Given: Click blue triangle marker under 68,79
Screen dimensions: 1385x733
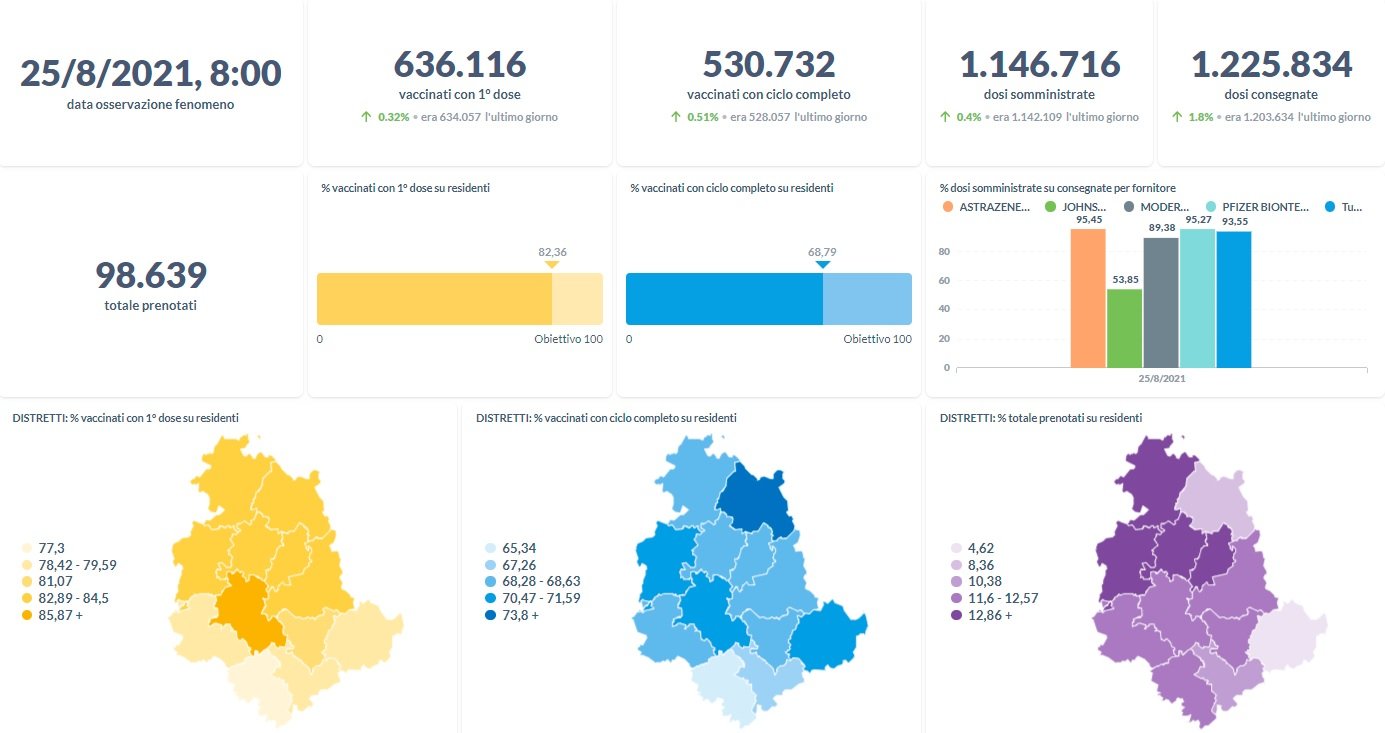Looking at the screenshot, I should point(822,265).
